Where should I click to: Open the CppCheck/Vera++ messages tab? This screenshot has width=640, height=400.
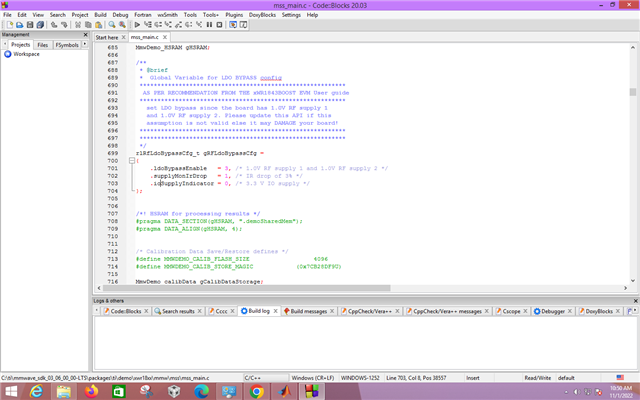coord(447,311)
